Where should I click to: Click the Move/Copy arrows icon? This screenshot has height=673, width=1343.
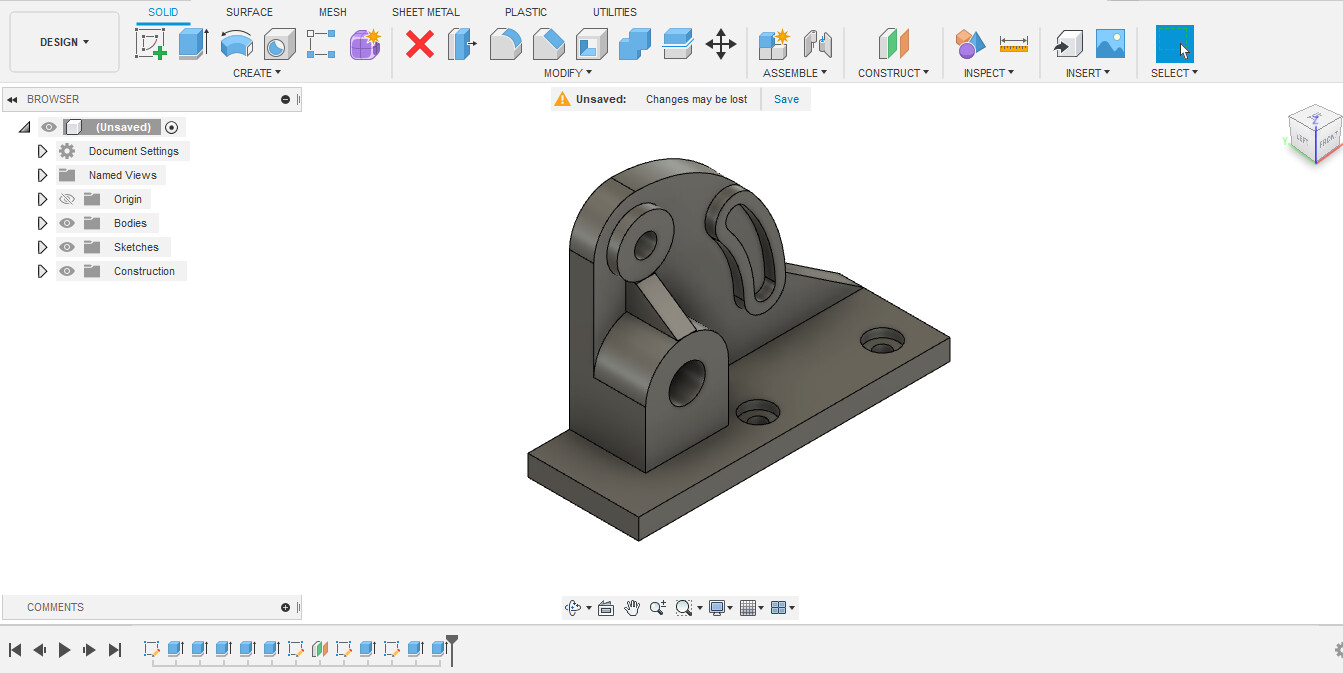click(720, 44)
